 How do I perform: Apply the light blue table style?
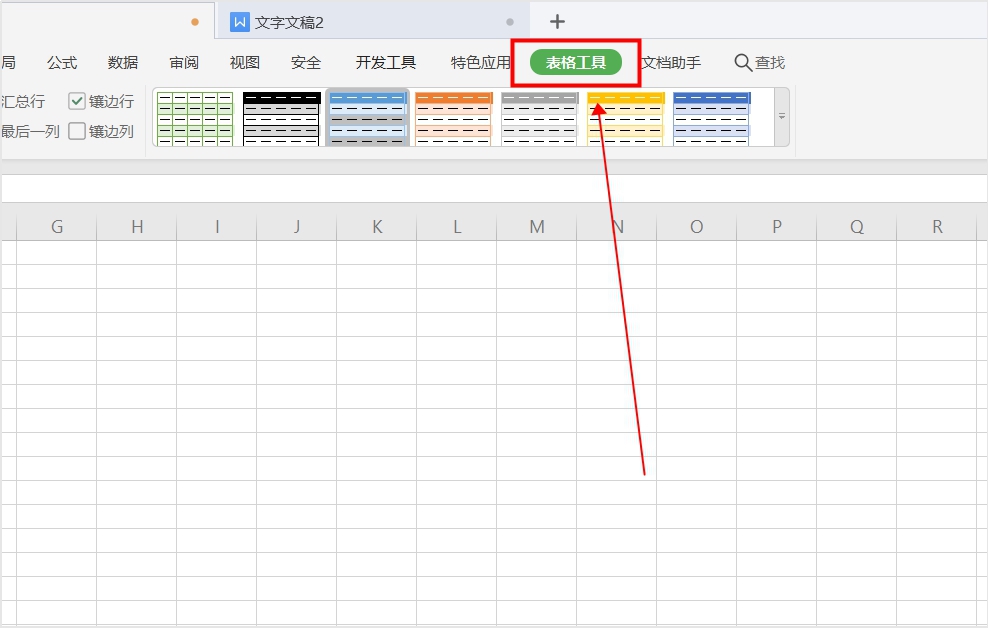(367, 118)
